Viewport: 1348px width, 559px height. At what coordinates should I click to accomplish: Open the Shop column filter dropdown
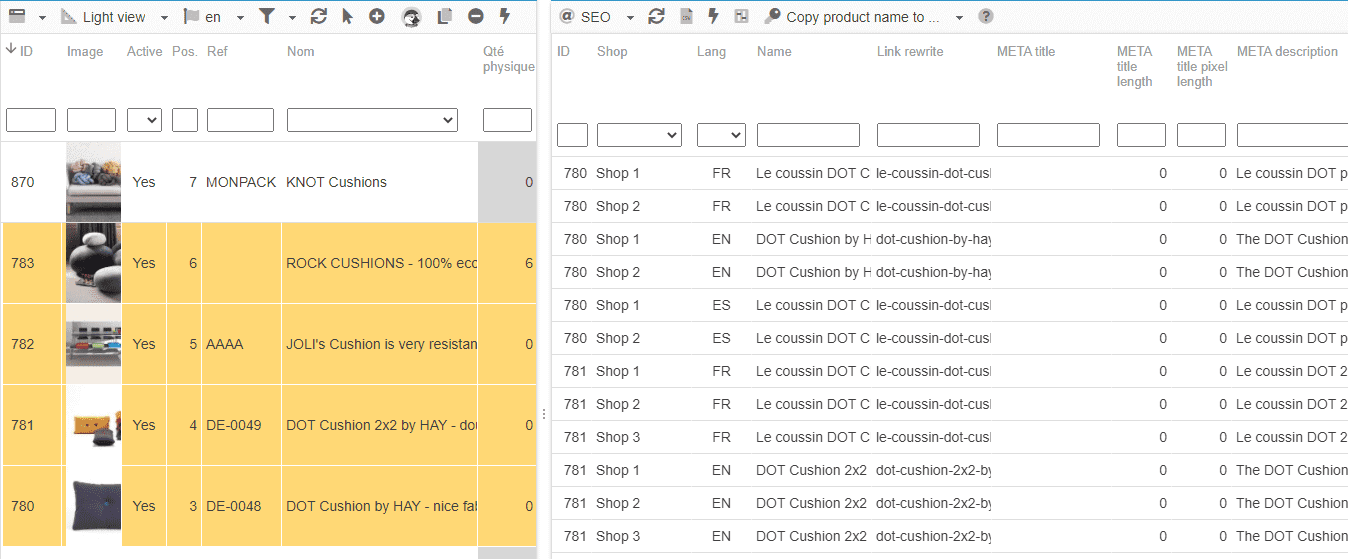pos(638,135)
